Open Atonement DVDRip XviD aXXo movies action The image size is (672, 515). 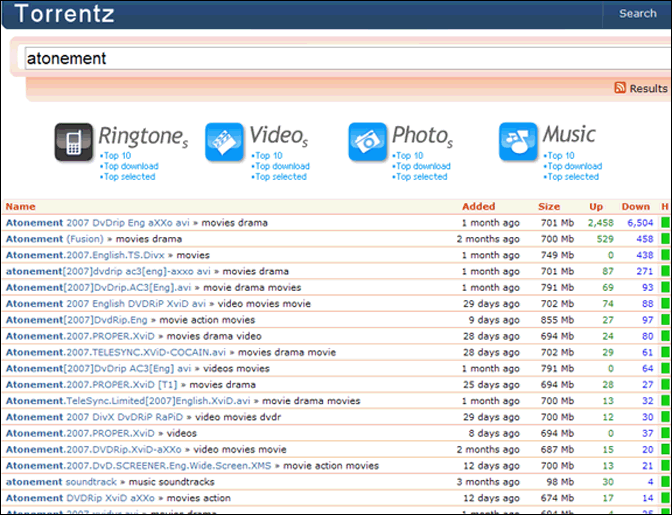click(80, 498)
